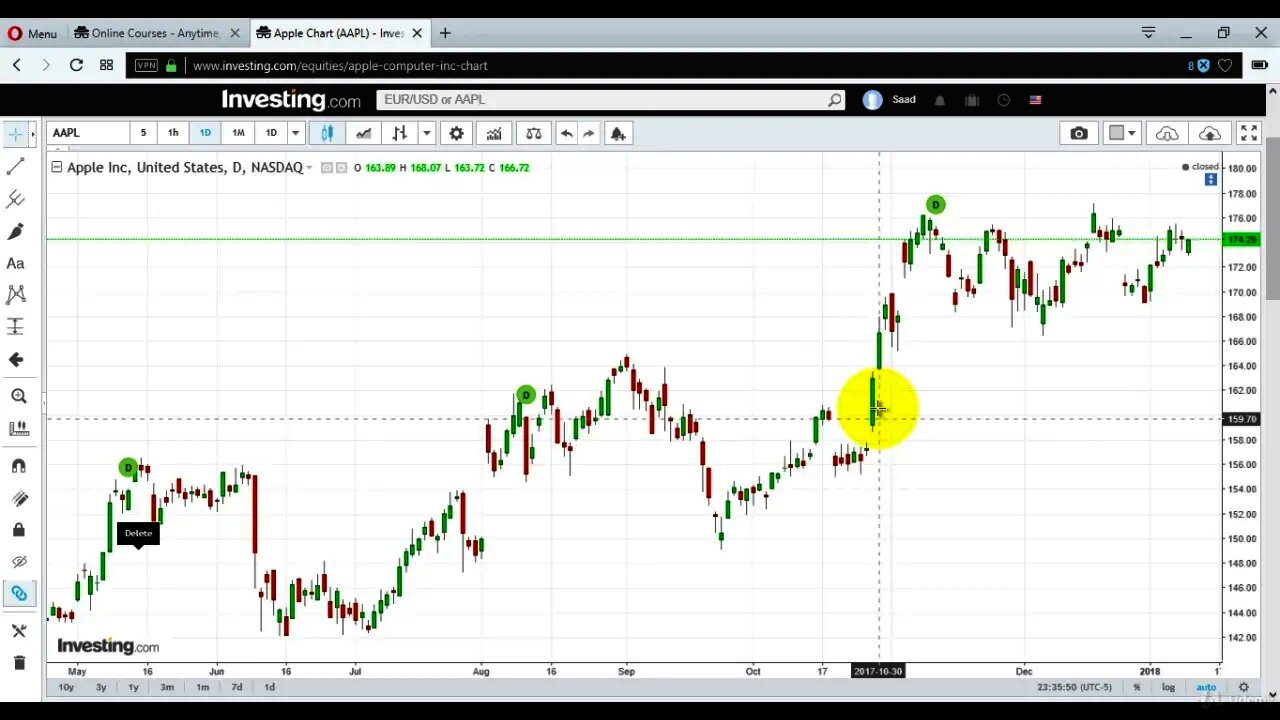Open the indicators menu icon
This screenshot has height=720, width=1280.
pos(494,133)
